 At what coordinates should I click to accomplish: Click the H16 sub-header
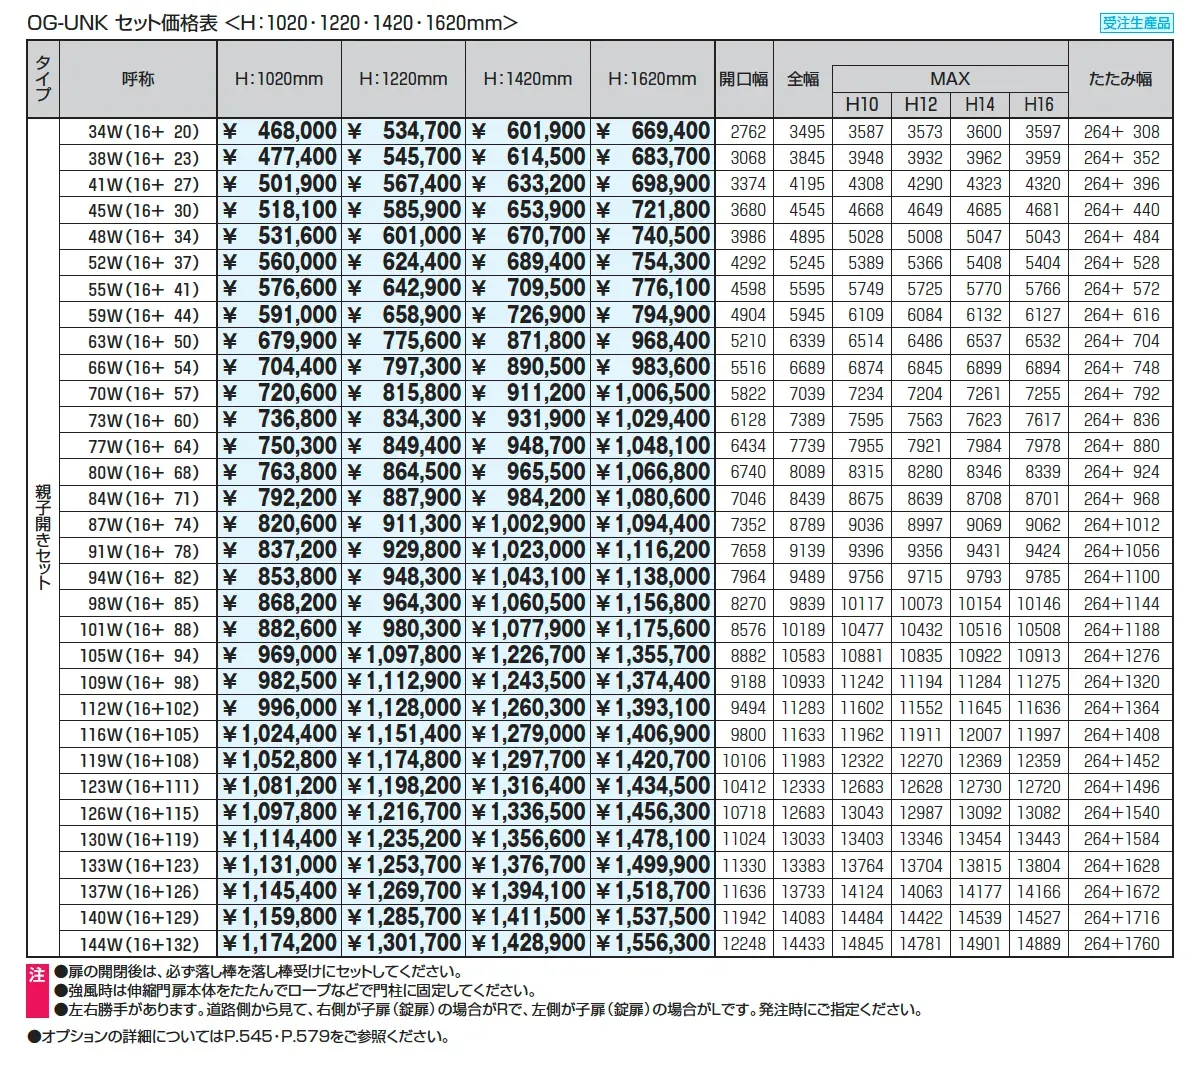point(1039,104)
